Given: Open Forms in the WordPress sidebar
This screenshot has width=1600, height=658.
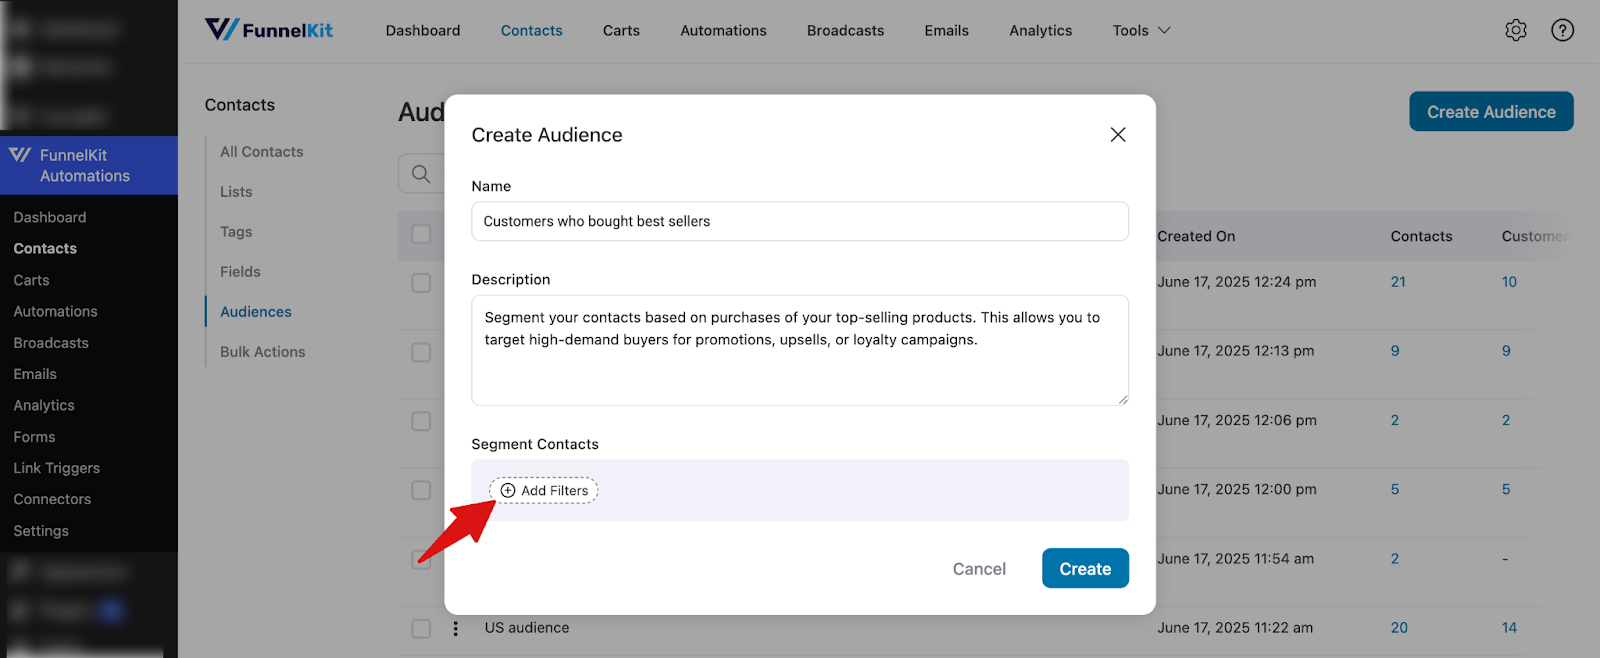Looking at the screenshot, I should (34, 436).
